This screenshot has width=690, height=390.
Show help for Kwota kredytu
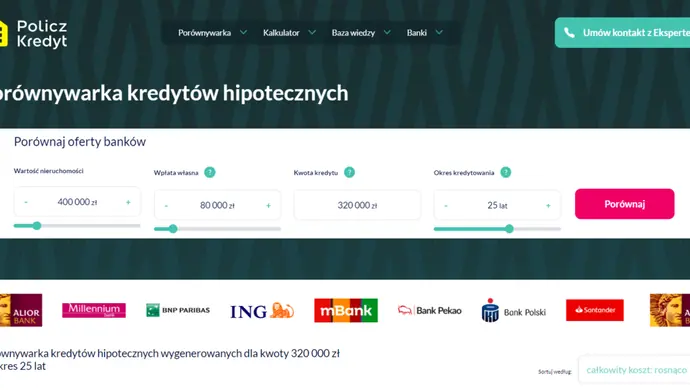coord(349,172)
